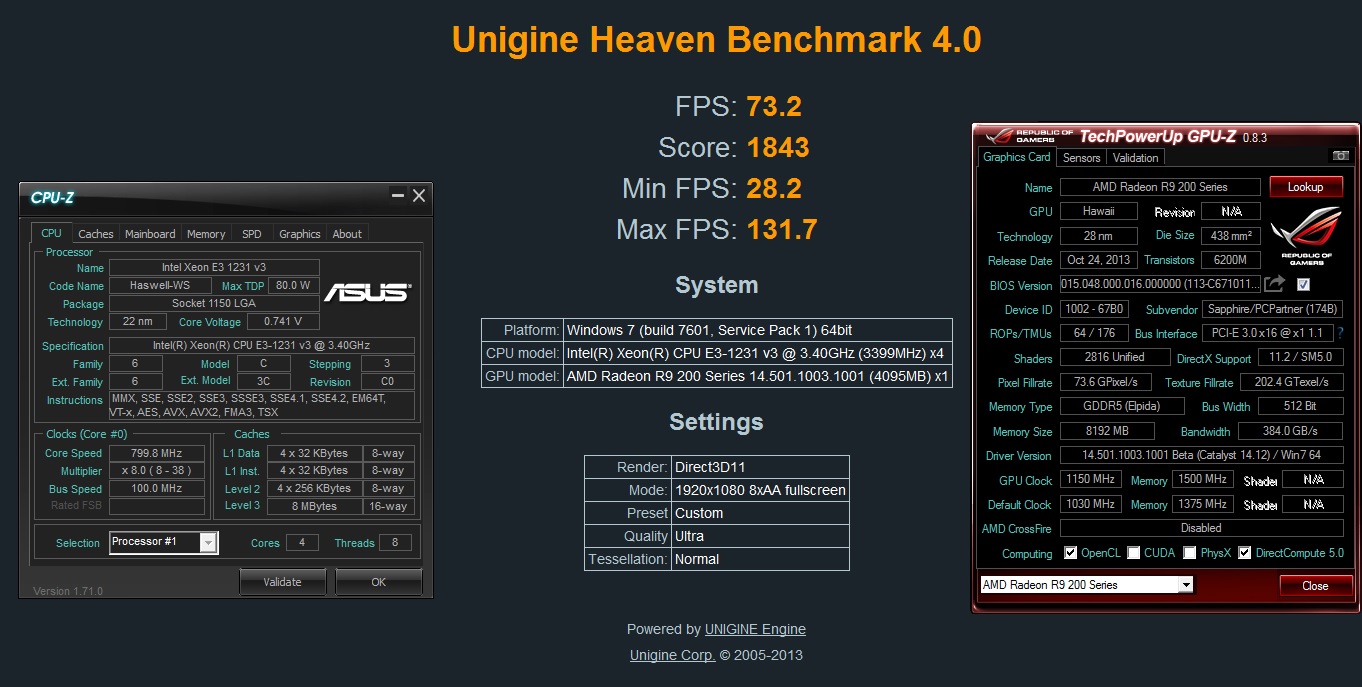Viewport: 1362px width, 687px height.
Task: Click the GPU field showing Hawaii
Action: point(1099,211)
